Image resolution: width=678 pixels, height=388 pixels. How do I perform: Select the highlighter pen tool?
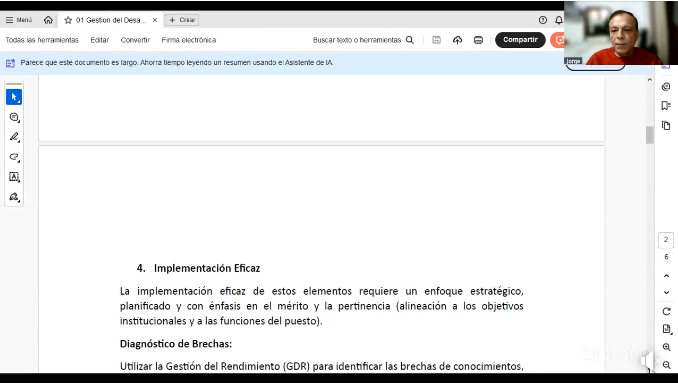click(x=14, y=137)
